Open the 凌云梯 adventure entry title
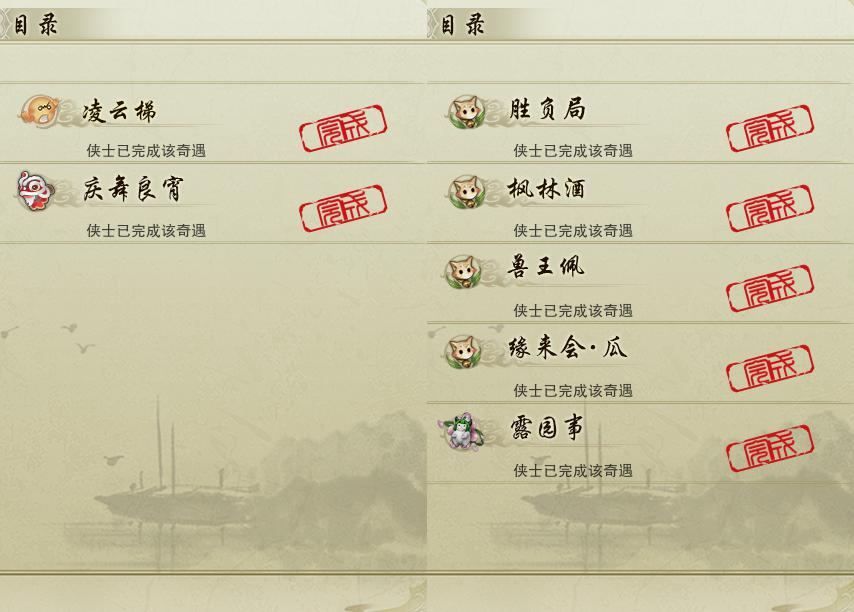854x612 pixels. point(119,111)
